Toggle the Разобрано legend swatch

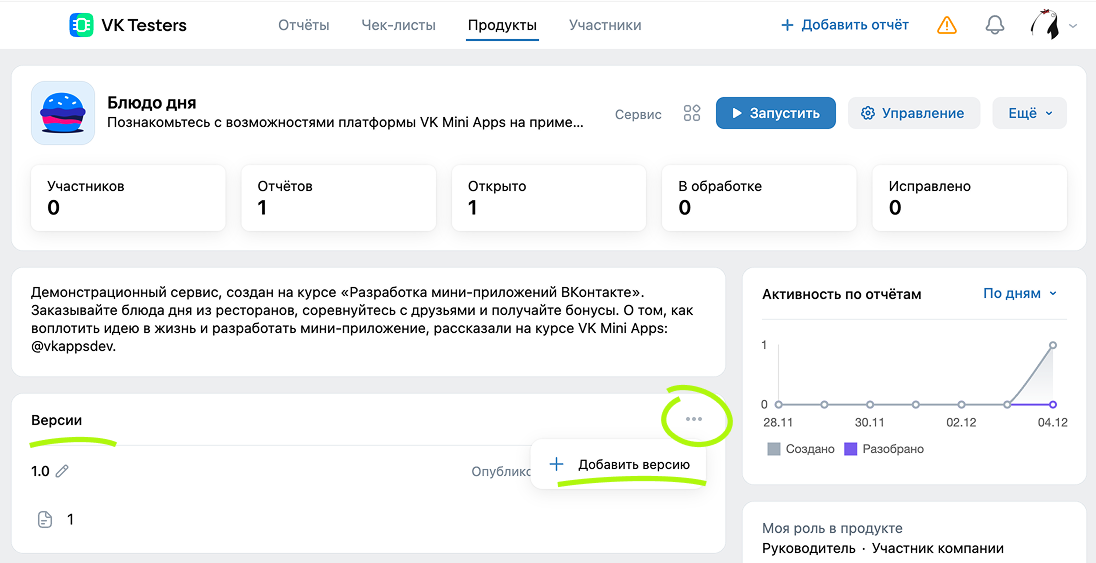(850, 449)
